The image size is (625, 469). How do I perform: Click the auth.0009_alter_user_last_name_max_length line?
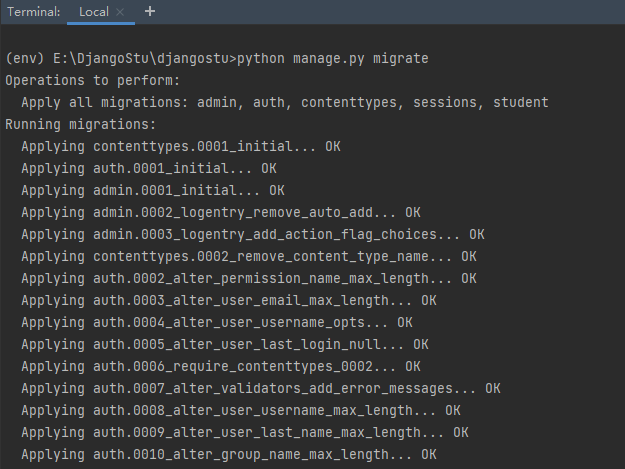click(x=244, y=432)
